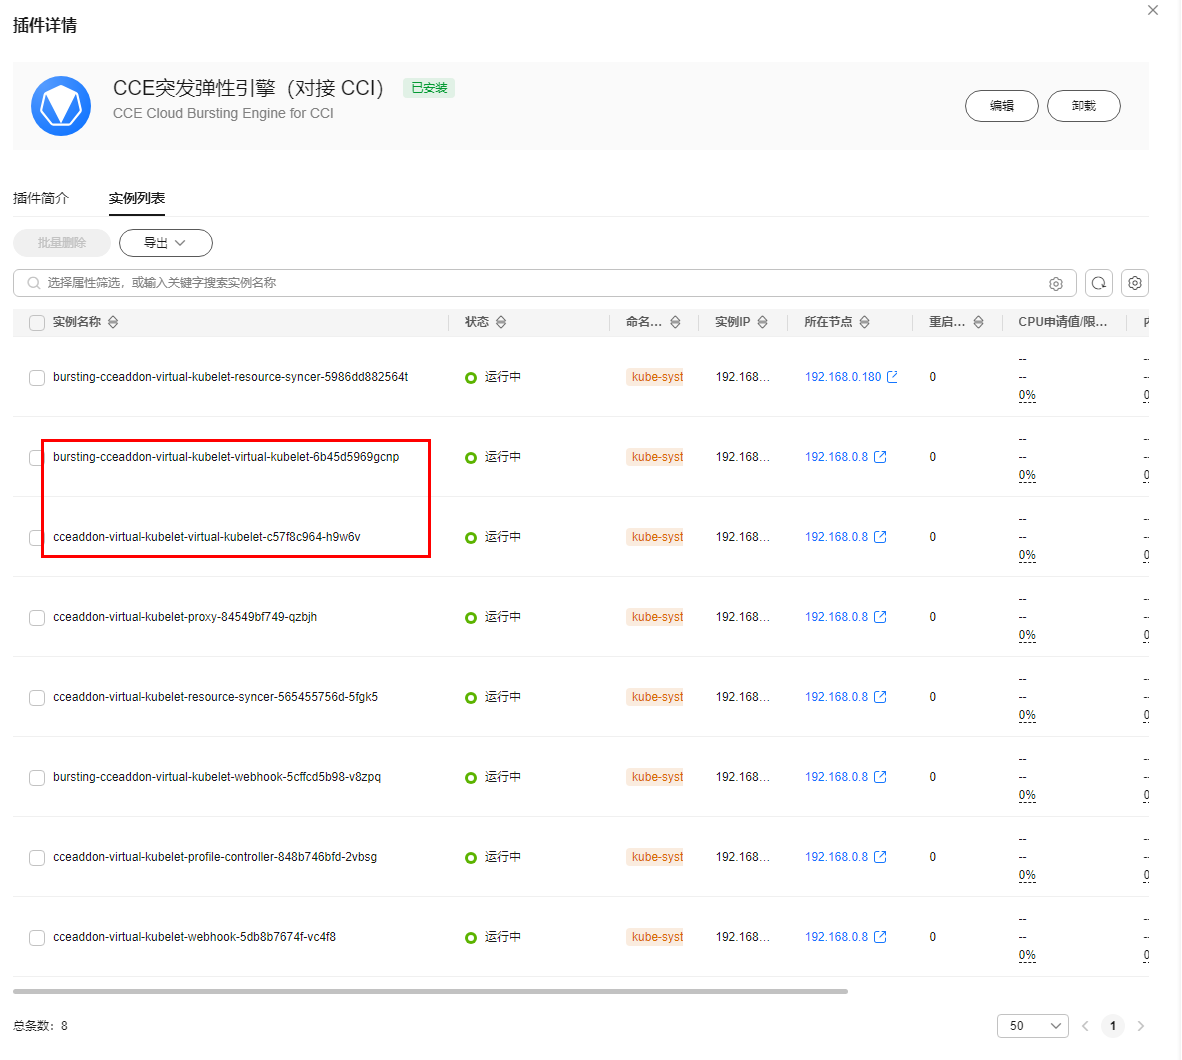
Task: Open table column settings gear icon
Action: pos(1135,283)
